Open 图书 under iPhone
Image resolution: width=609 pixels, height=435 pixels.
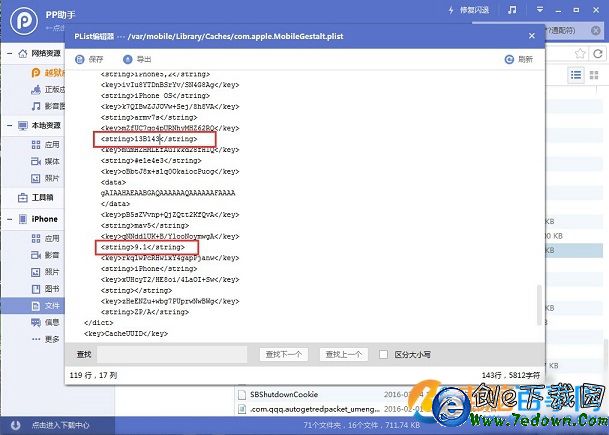tap(45, 289)
